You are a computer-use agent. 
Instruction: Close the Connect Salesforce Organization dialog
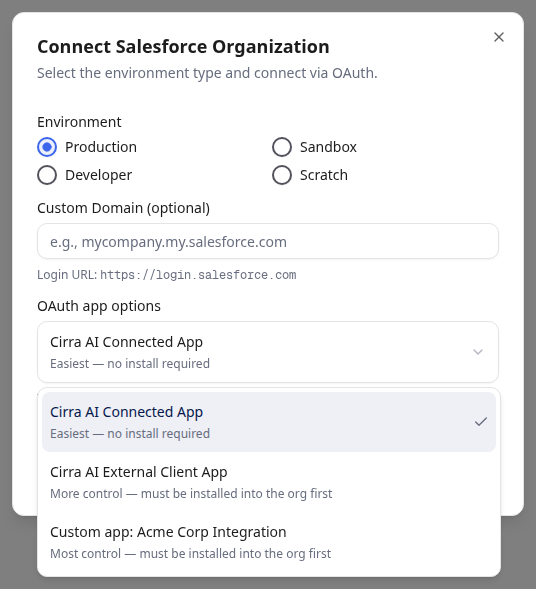[x=498, y=37]
